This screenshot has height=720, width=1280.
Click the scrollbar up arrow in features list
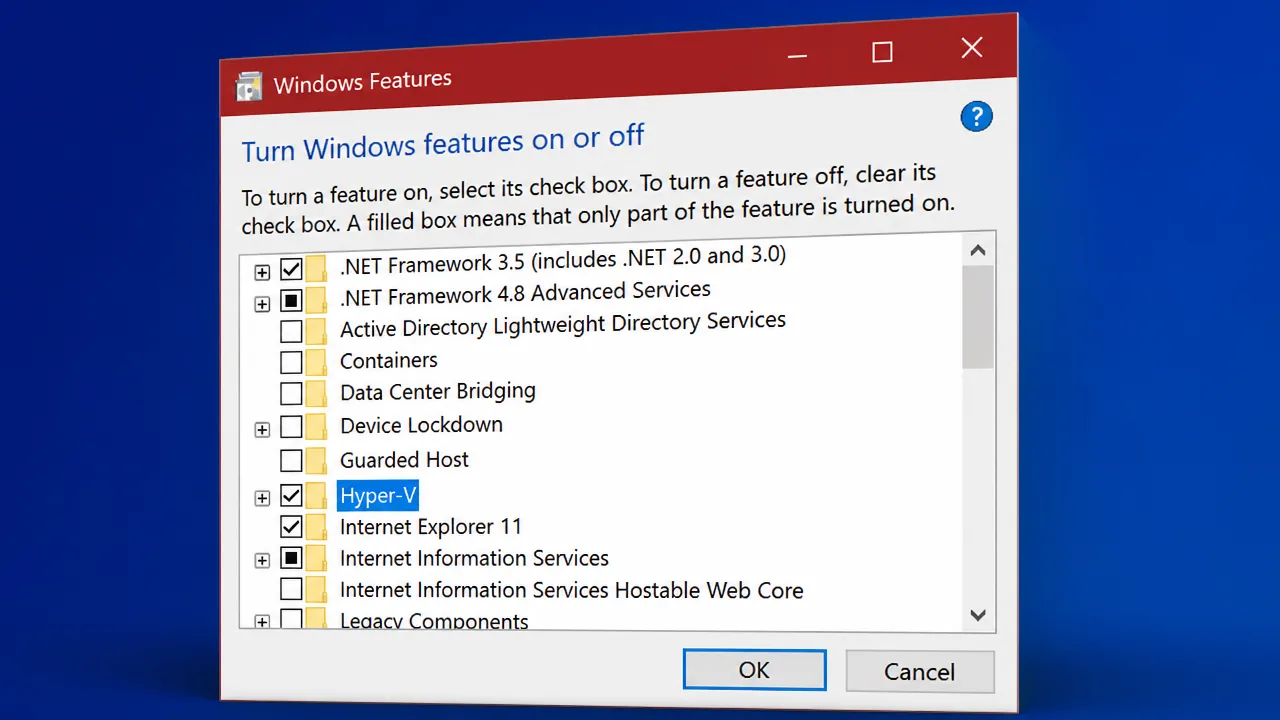(978, 250)
